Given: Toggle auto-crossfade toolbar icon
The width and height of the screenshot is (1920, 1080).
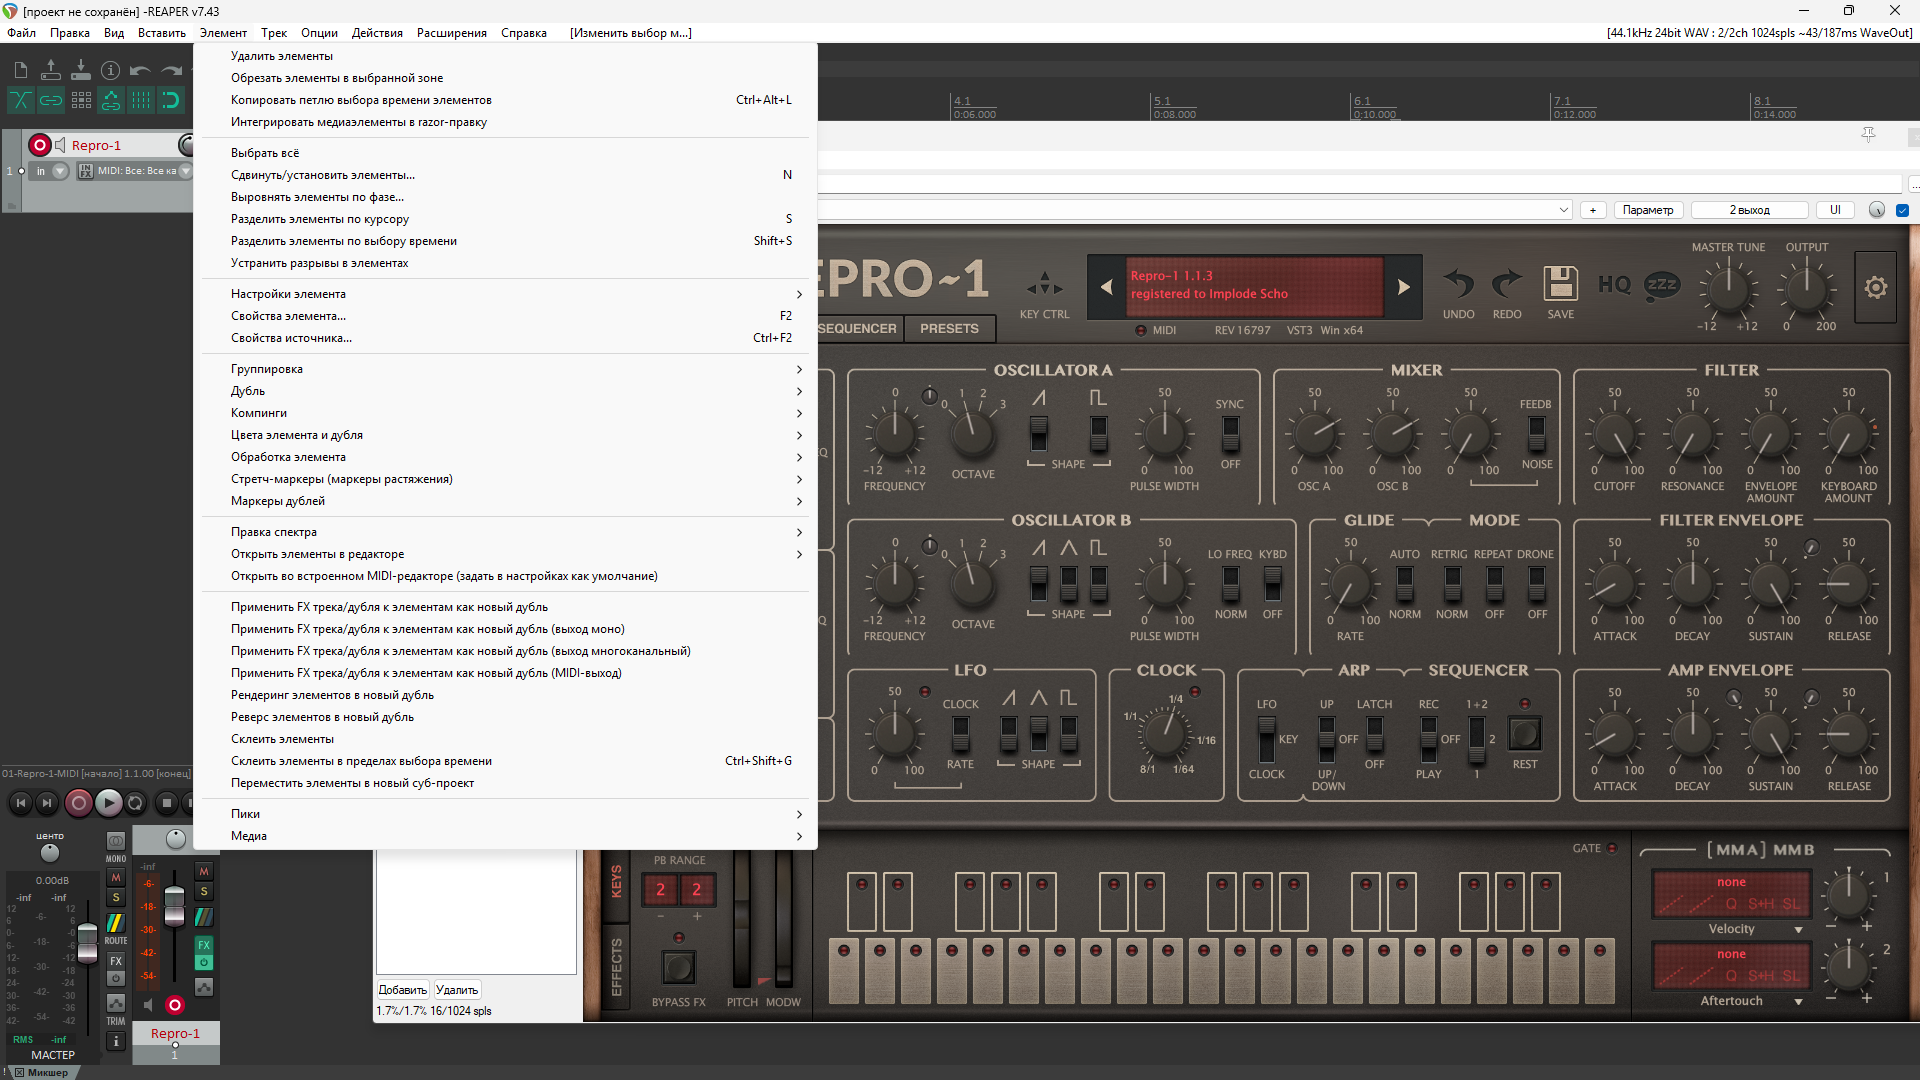Looking at the screenshot, I should (x=20, y=100).
